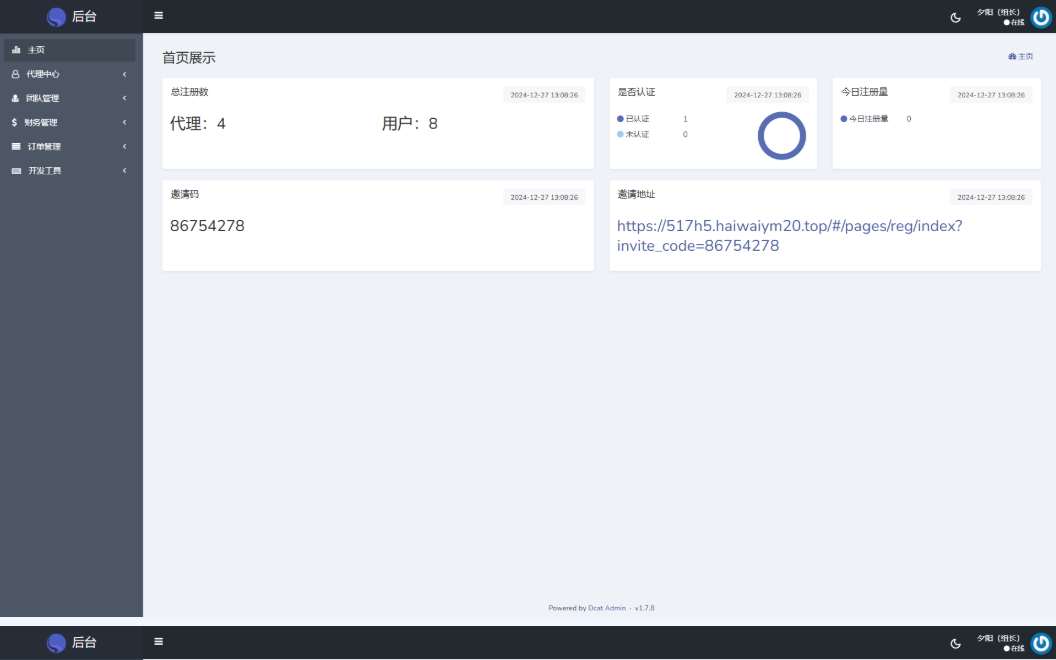The width and height of the screenshot is (1056, 660).
Task: Click the keyboard icon beside 开发工具
Action: (15, 171)
